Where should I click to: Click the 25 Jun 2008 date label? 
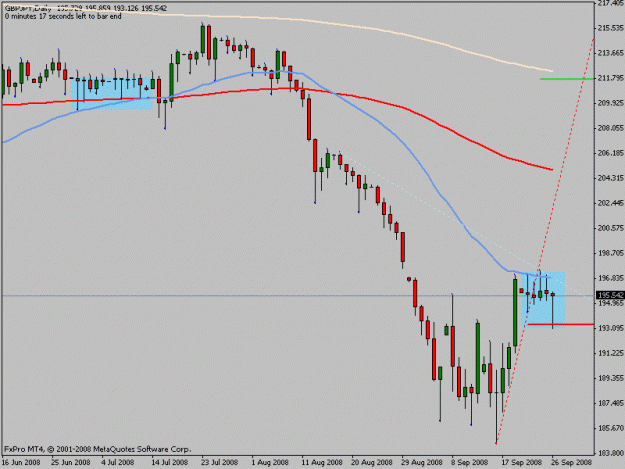click(x=71, y=463)
